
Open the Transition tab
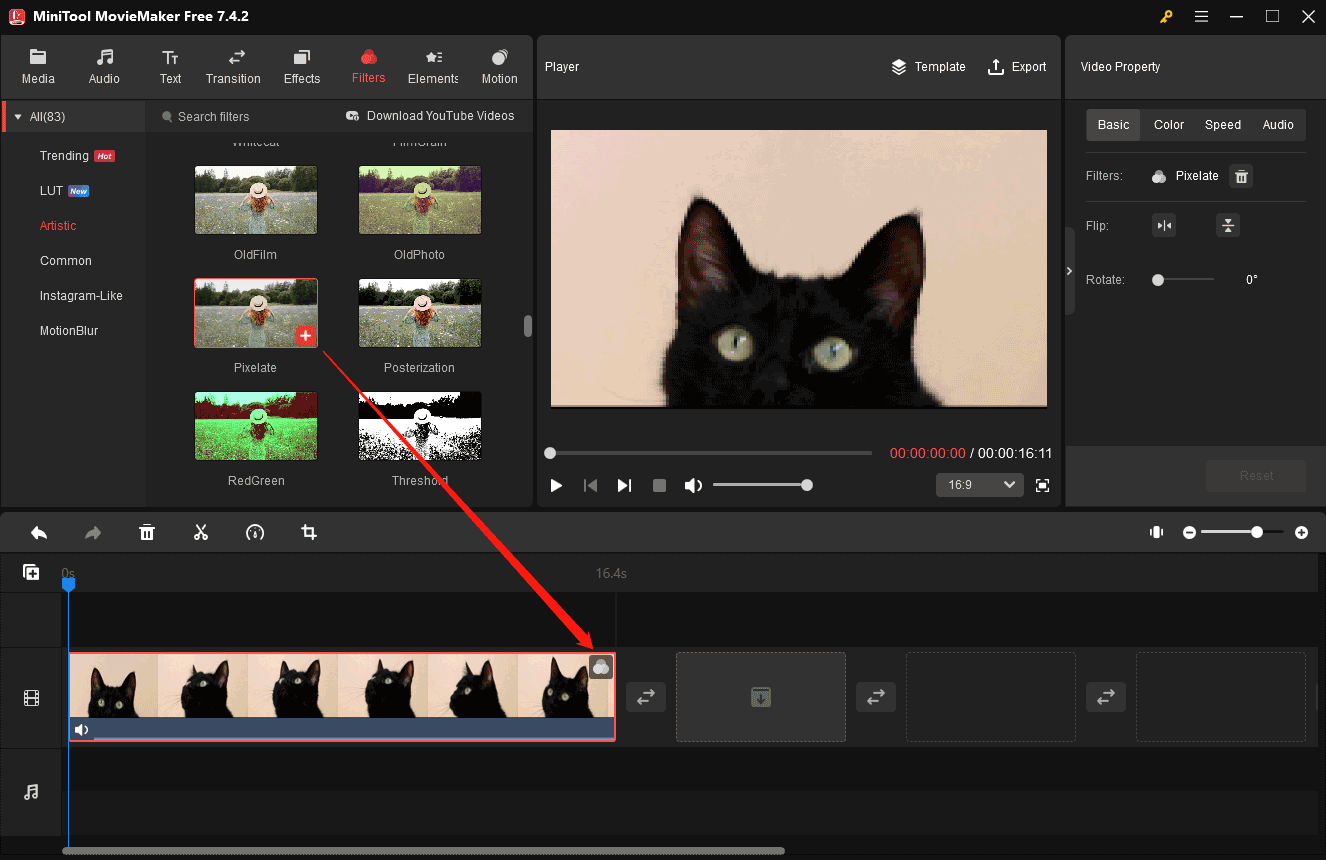[x=233, y=67]
